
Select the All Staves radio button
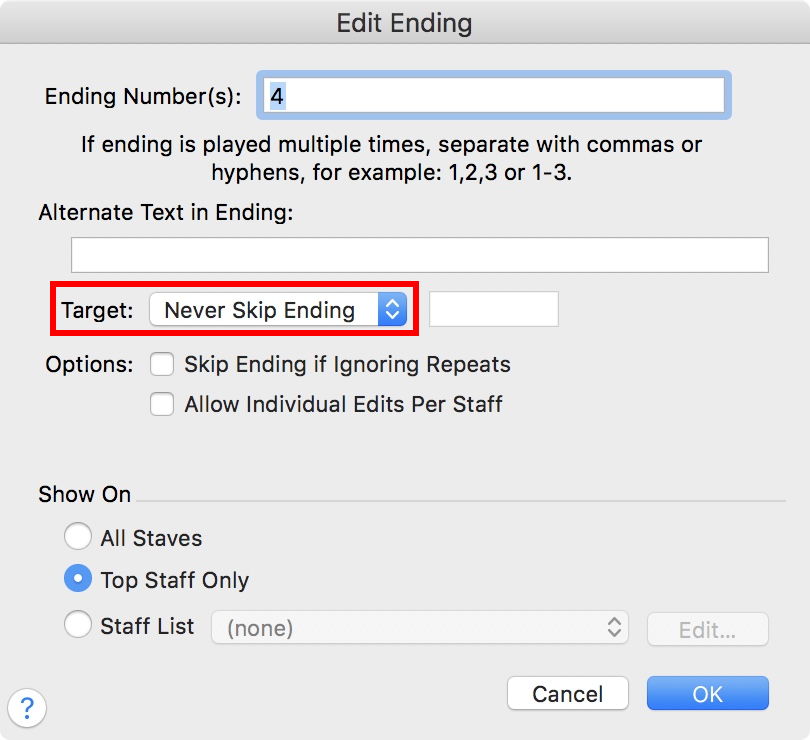(77, 538)
